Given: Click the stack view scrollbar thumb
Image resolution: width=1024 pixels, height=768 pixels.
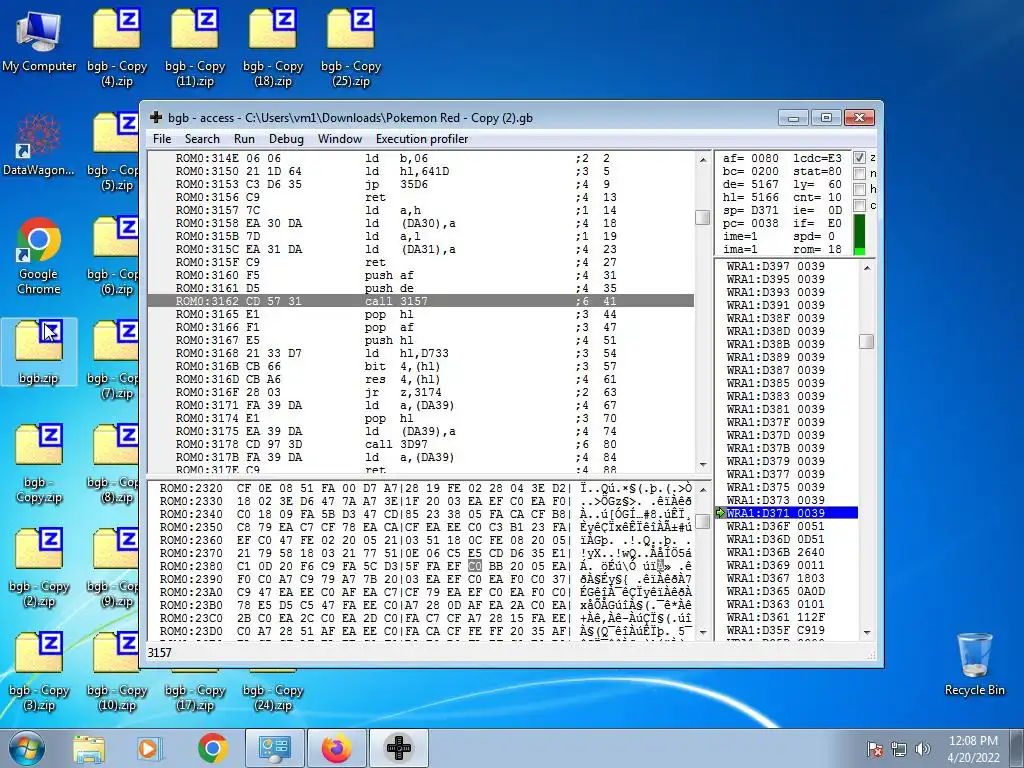Looking at the screenshot, I should 867,342.
